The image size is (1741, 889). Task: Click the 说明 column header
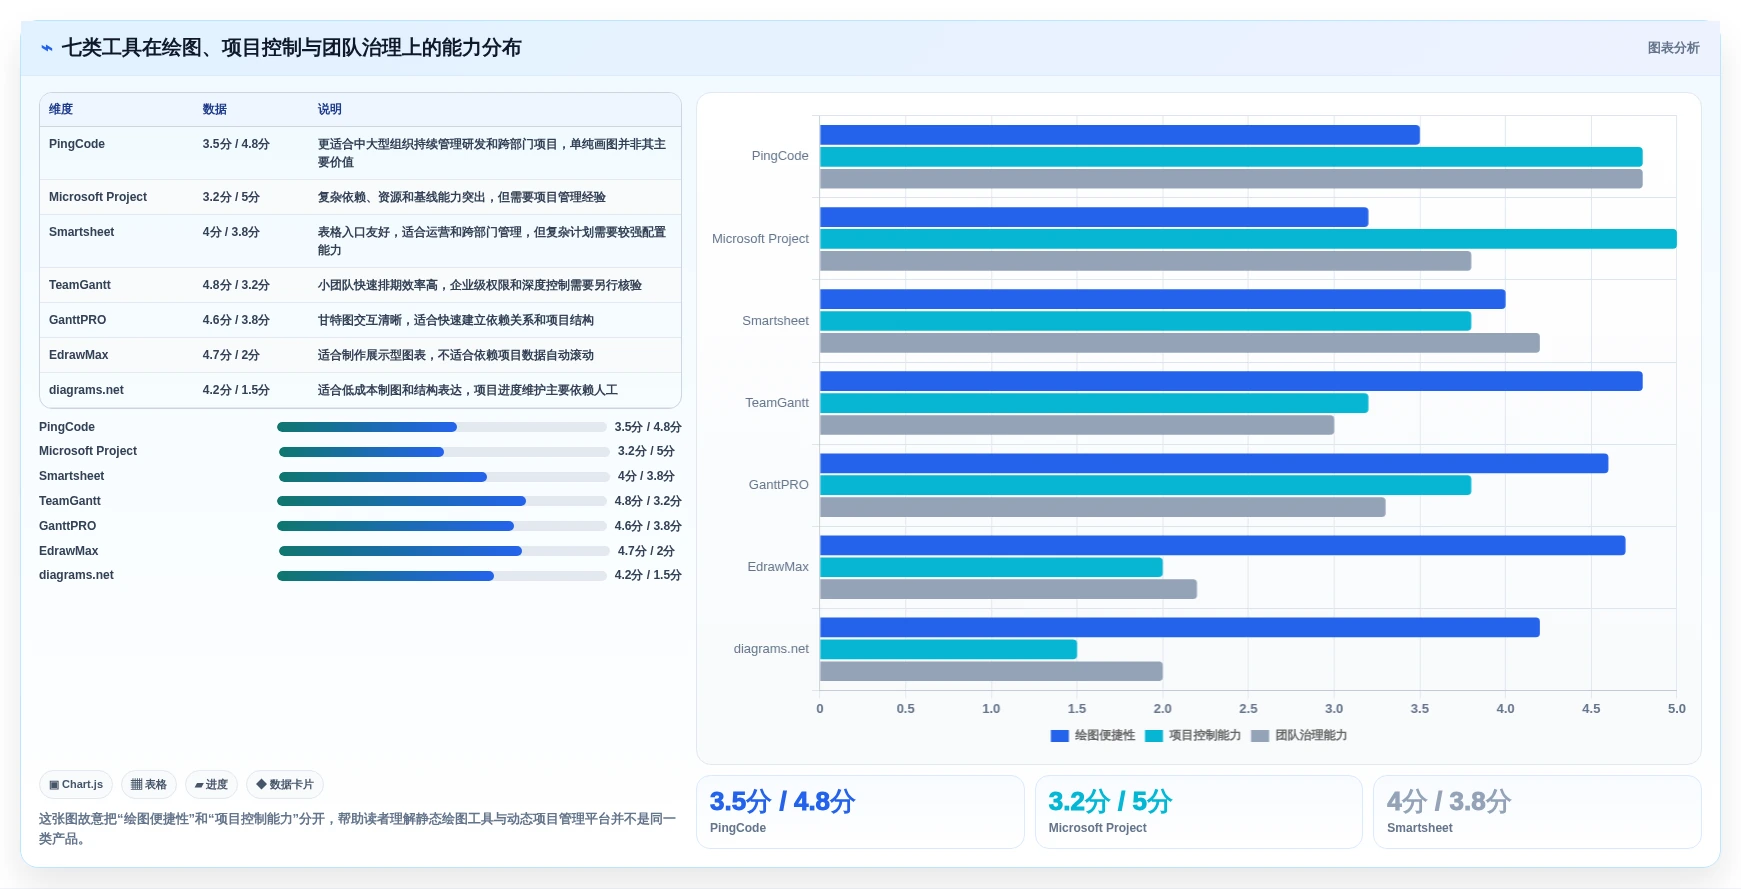[330, 109]
